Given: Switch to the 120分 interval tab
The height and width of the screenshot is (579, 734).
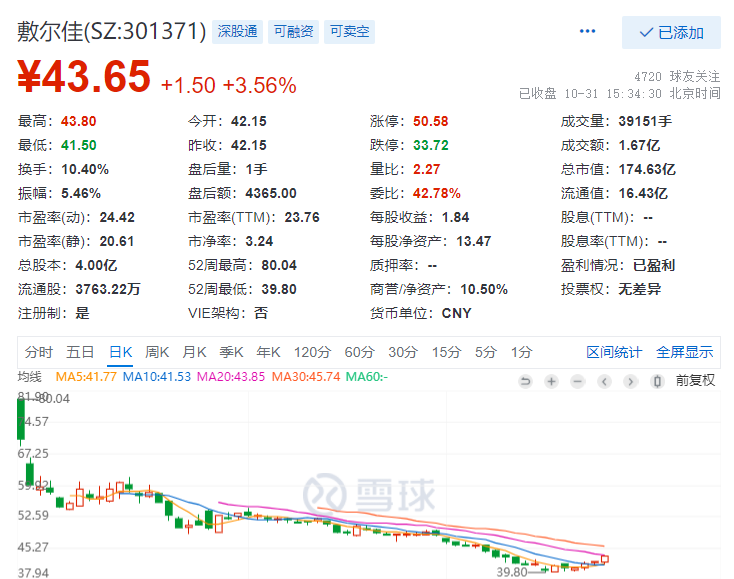Looking at the screenshot, I should click(x=312, y=352).
